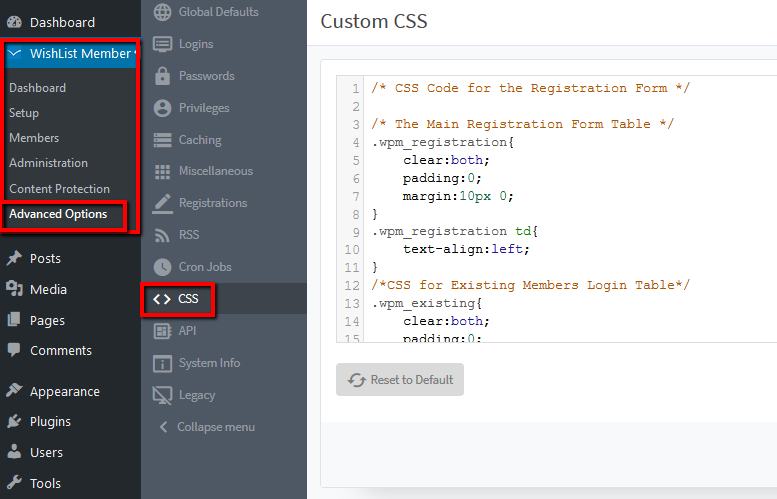The width and height of the screenshot is (777, 499).
Task: Click the Reset to Default button
Action: point(400,380)
